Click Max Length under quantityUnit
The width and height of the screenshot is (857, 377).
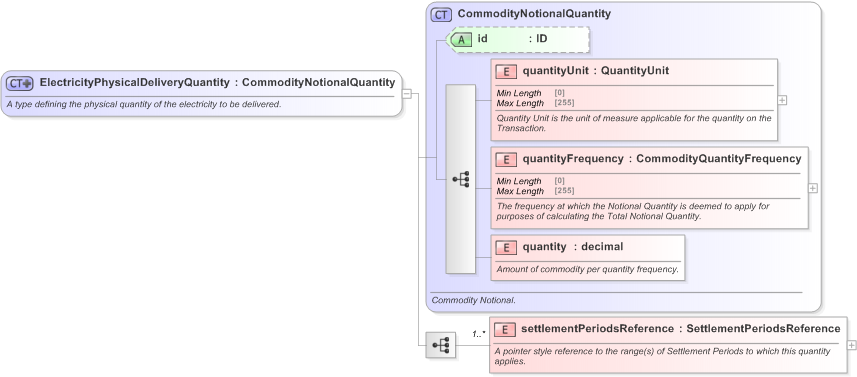pyautogui.click(x=520, y=103)
